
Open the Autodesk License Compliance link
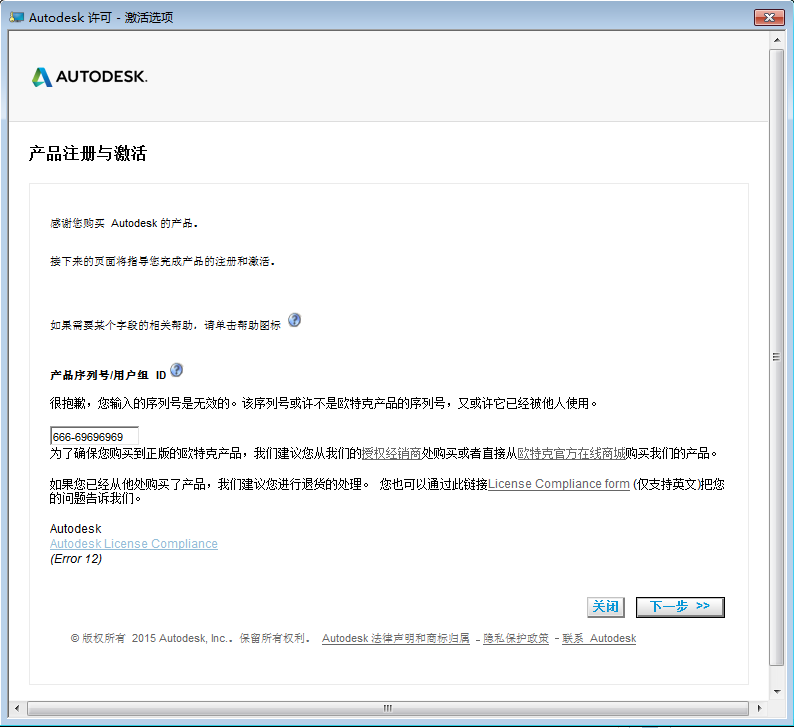coord(134,544)
